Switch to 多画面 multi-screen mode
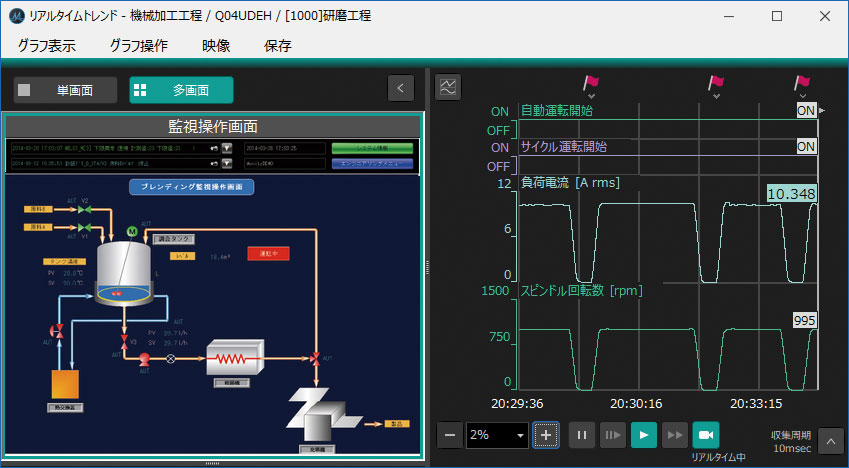849x468 pixels. [181, 90]
